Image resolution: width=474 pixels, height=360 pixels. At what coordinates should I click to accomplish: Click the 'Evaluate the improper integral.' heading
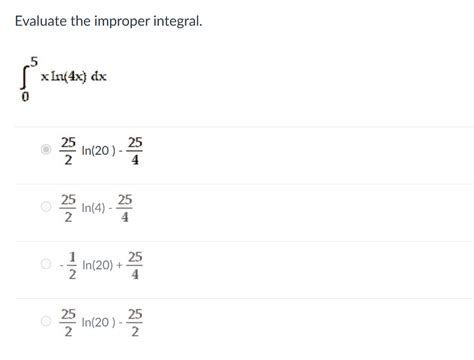click(109, 21)
